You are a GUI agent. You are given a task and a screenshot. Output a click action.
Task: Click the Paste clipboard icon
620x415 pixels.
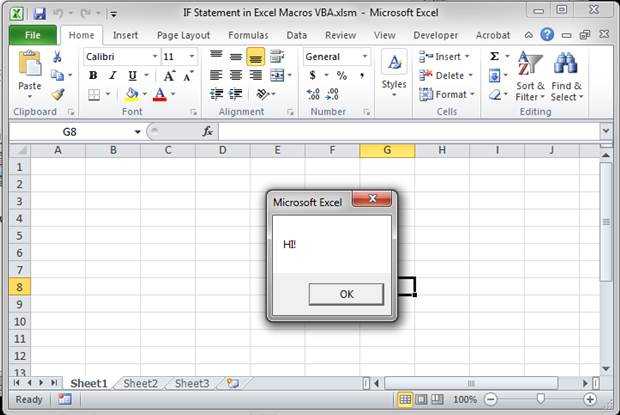(30, 64)
